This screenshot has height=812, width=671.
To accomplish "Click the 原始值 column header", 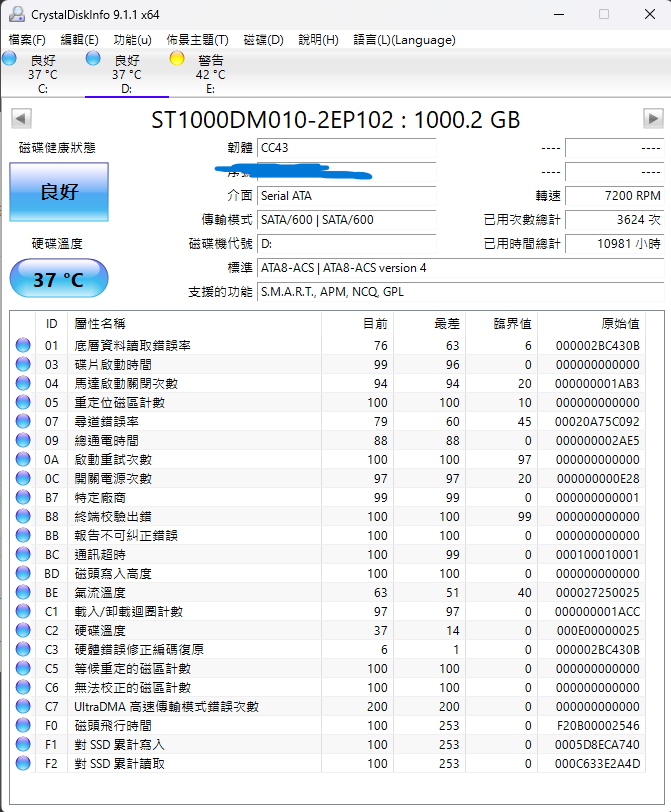I will [591, 324].
